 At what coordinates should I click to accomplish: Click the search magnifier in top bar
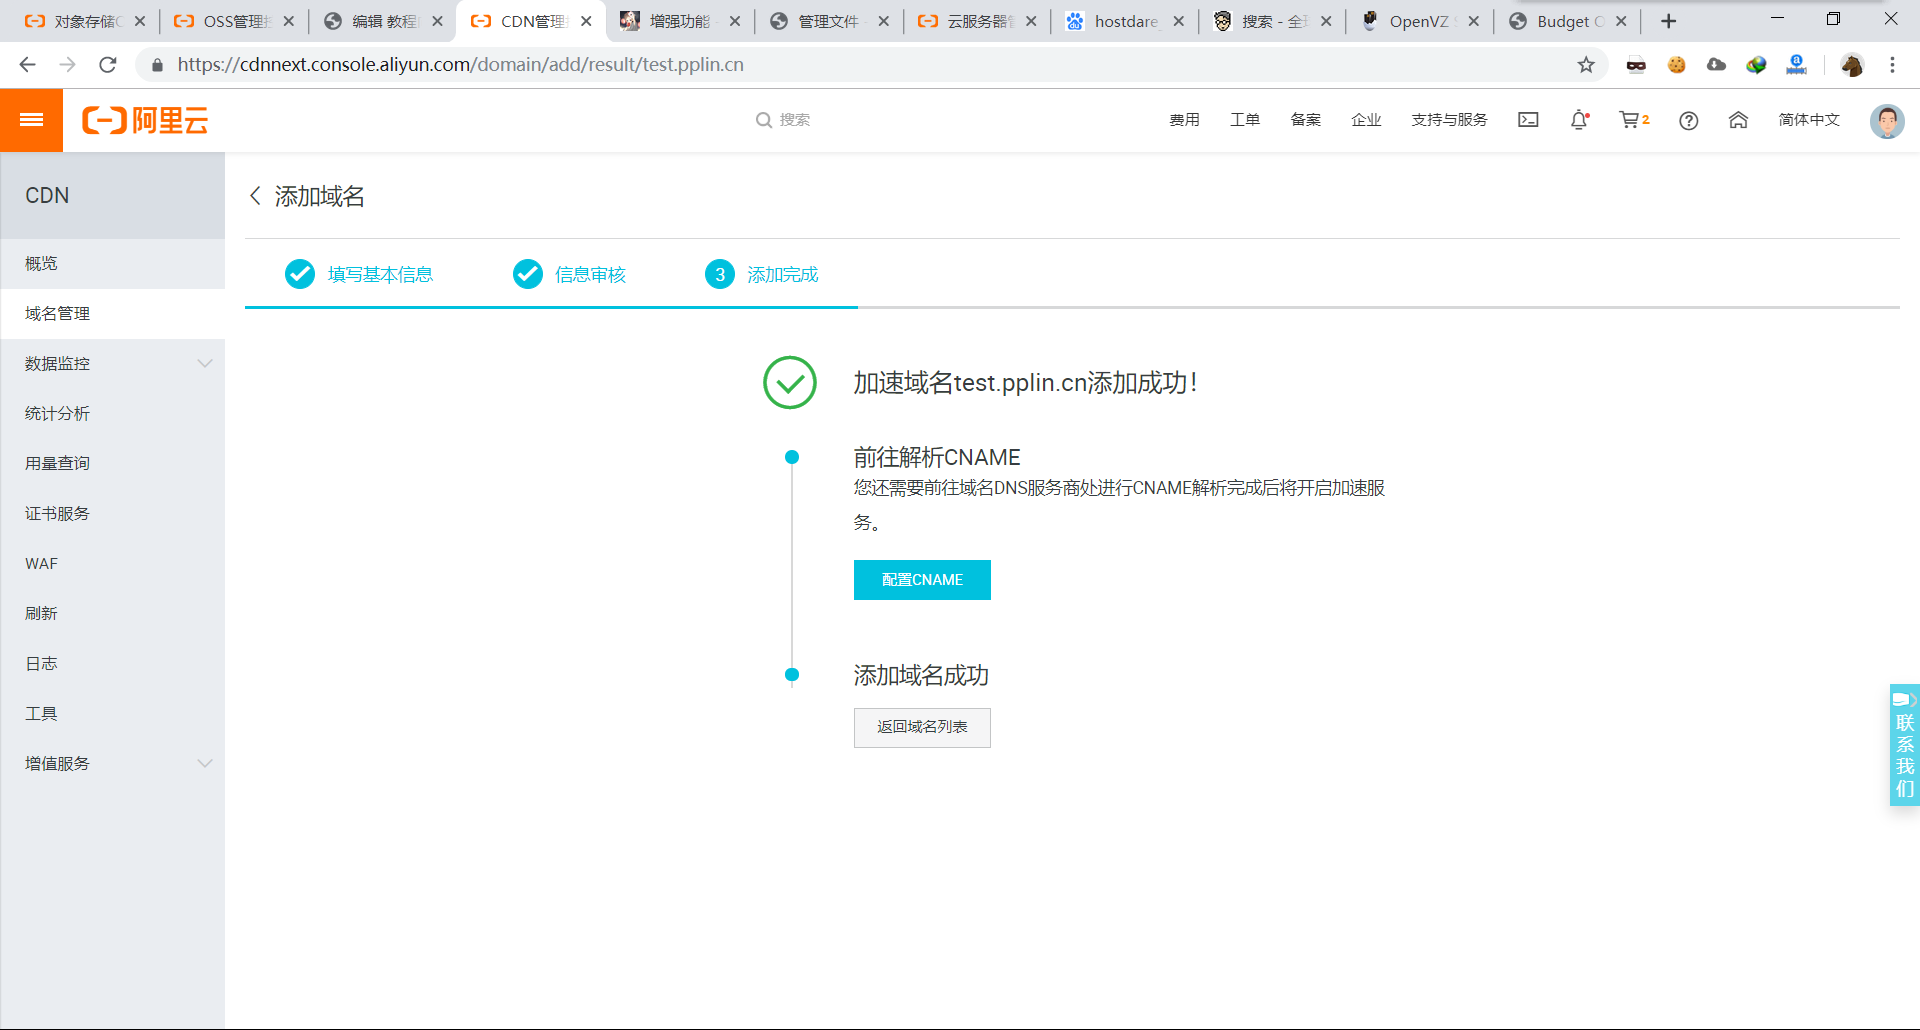pyautogui.click(x=762, y=119)
